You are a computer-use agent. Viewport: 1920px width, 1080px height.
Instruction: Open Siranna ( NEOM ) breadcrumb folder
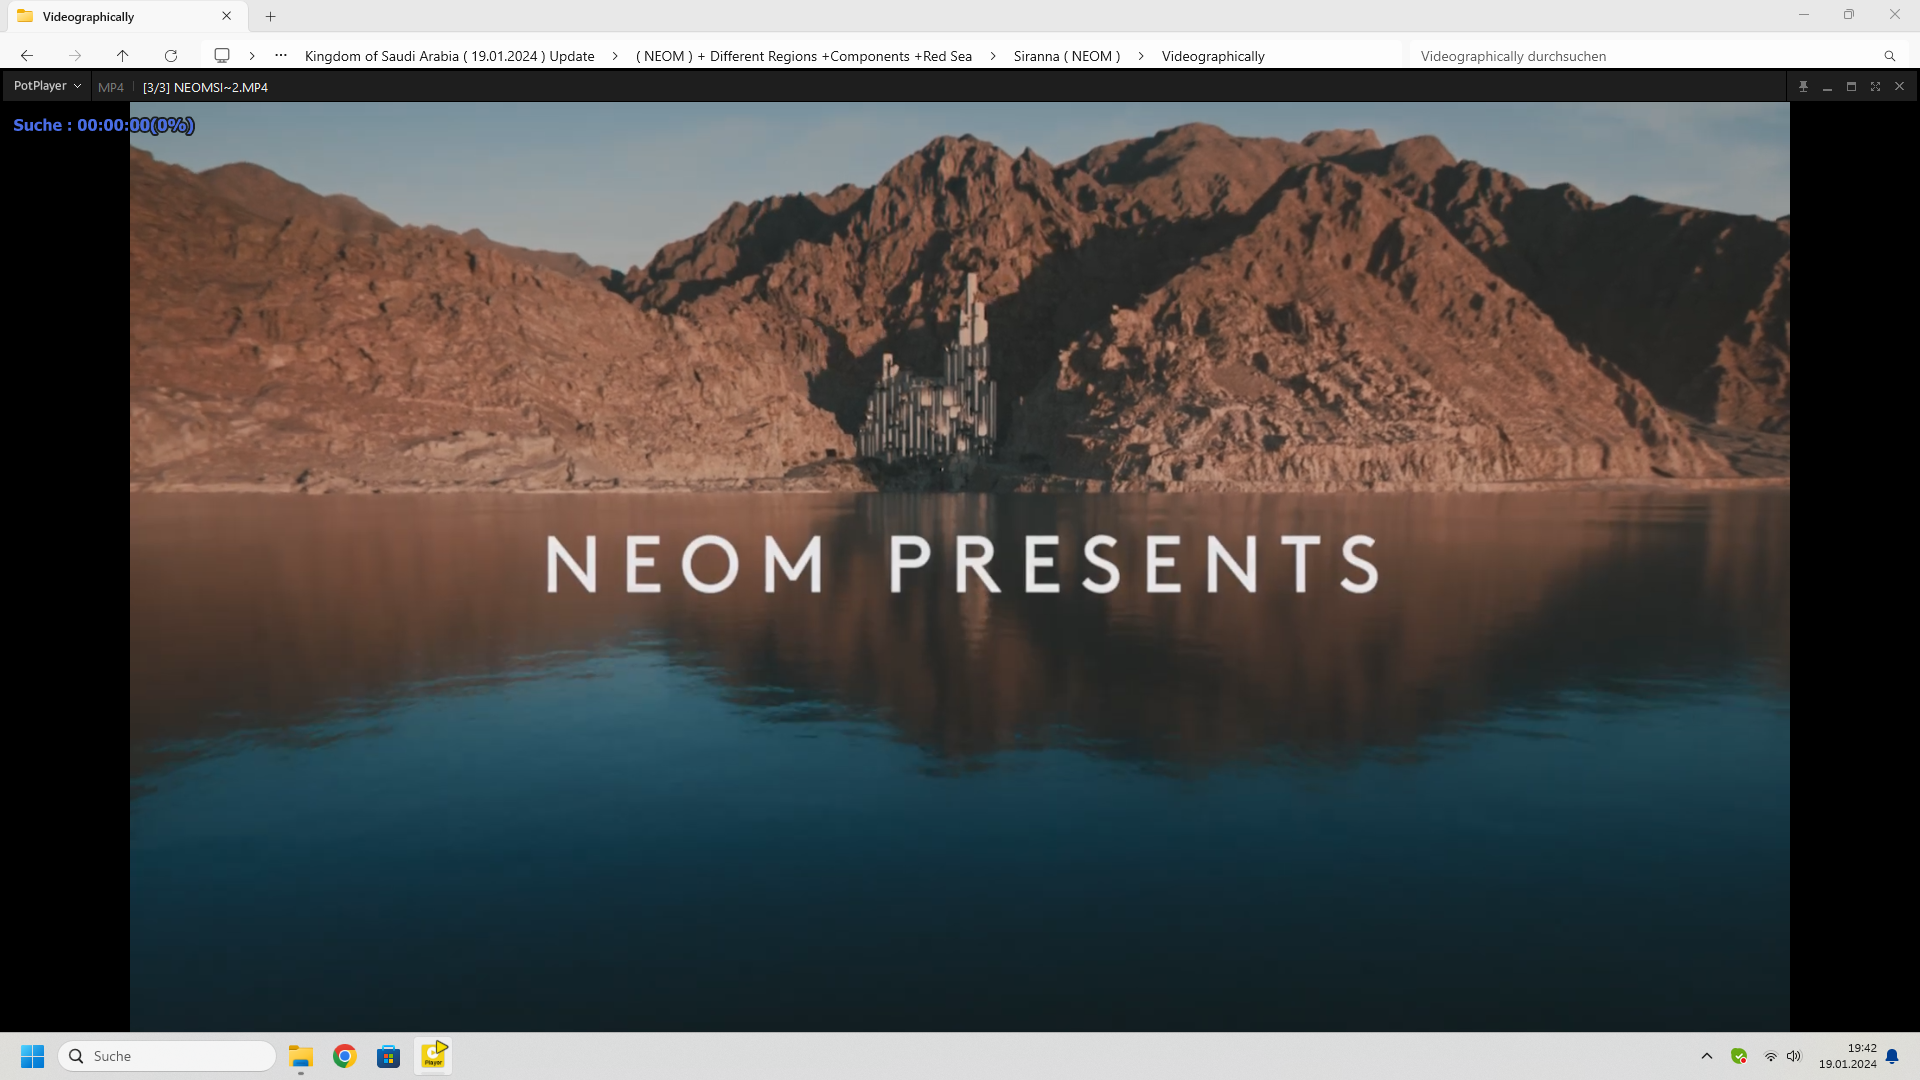[1067, 57]
